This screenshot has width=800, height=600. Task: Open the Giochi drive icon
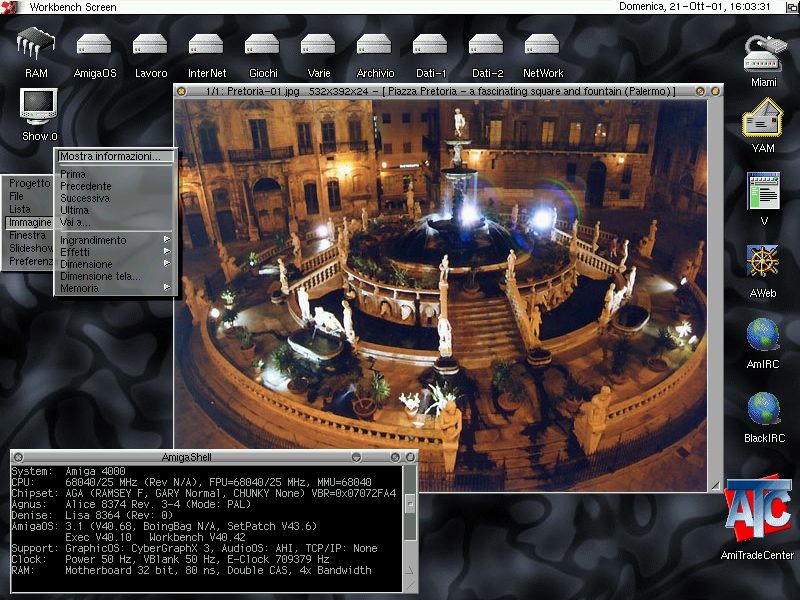263,46
